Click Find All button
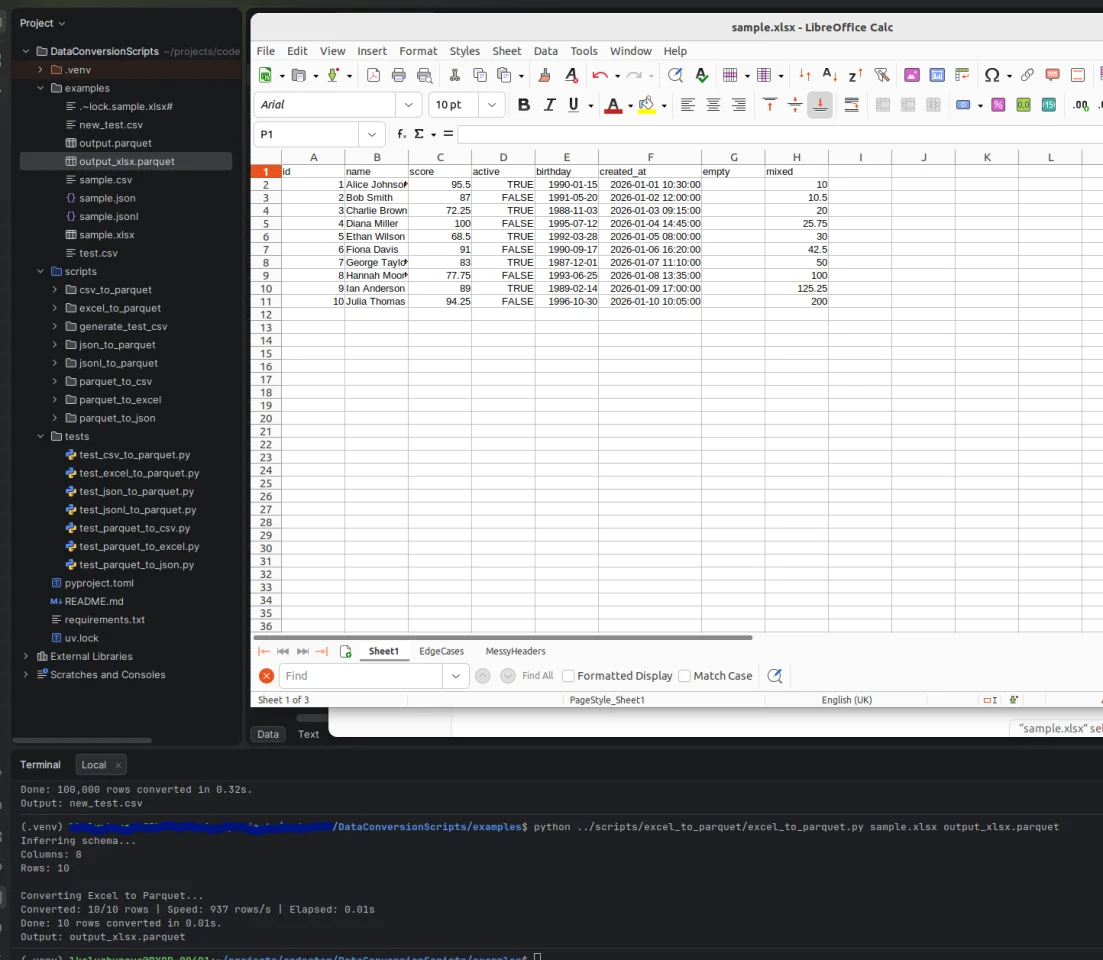 (x=537, y=676)
